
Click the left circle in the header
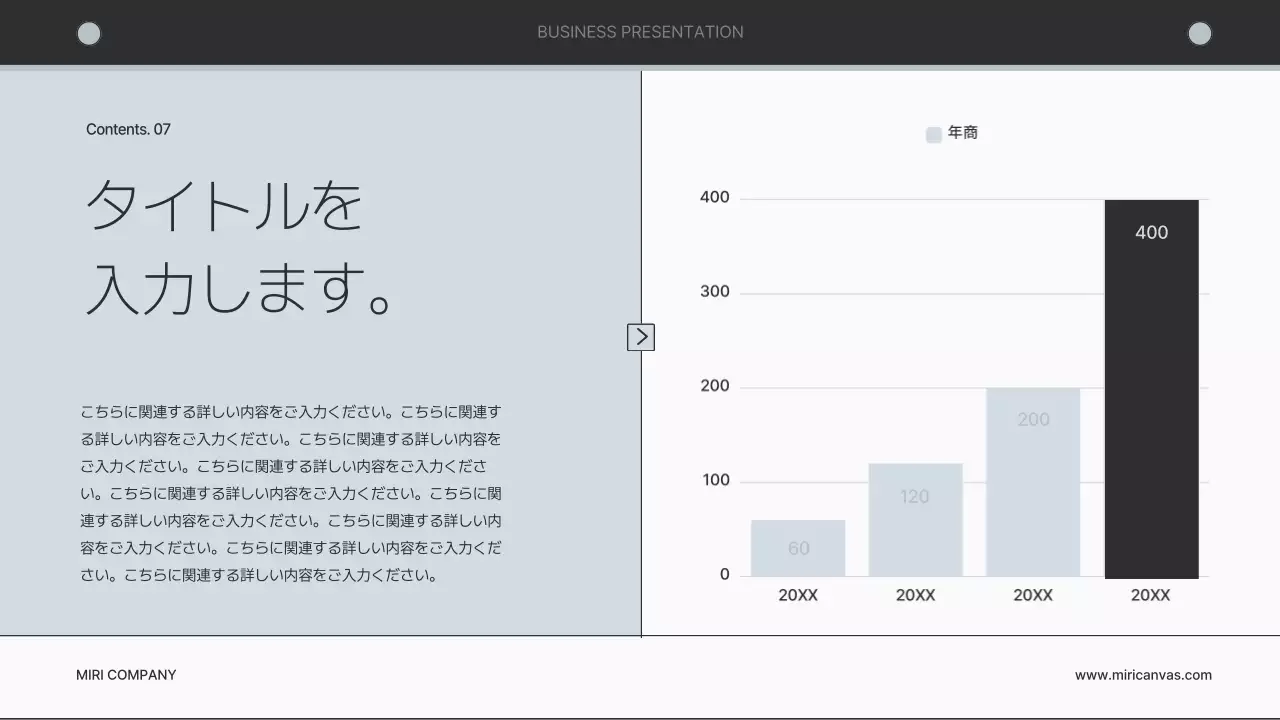pos(89,34)
